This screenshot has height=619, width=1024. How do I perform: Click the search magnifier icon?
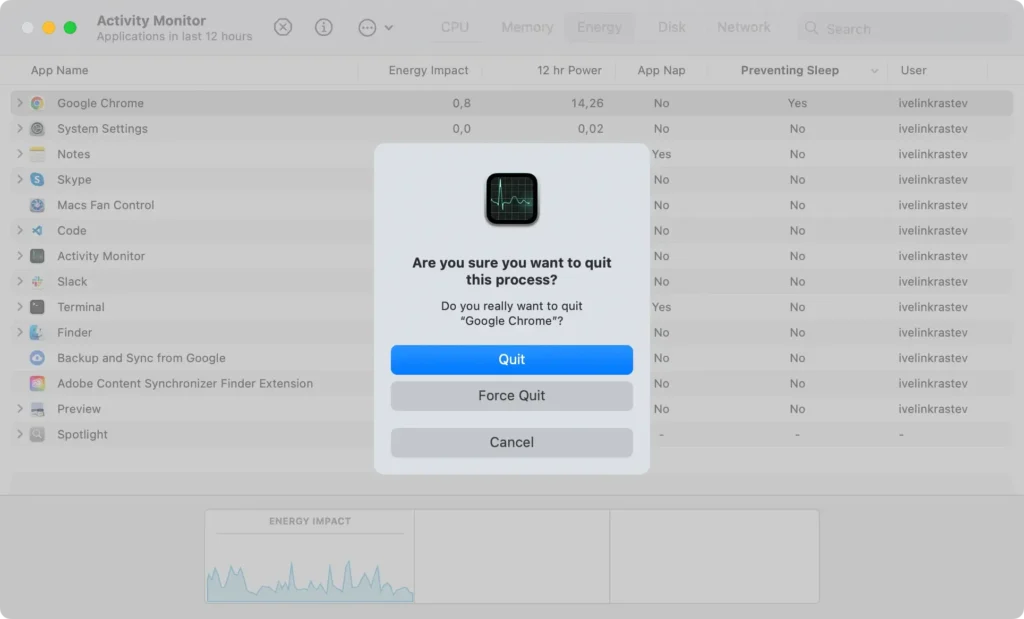811,28
